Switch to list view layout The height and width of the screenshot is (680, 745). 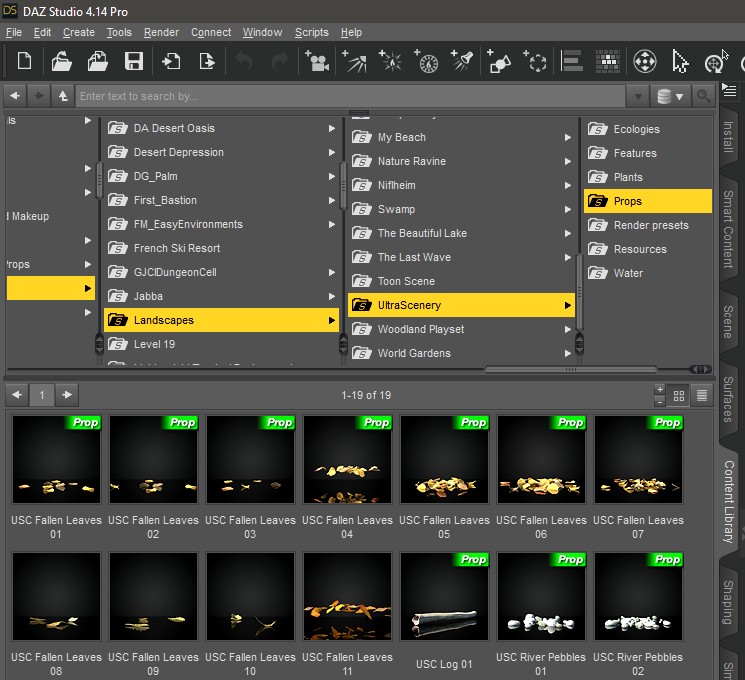pyautogui.click(x=702, y=395)
